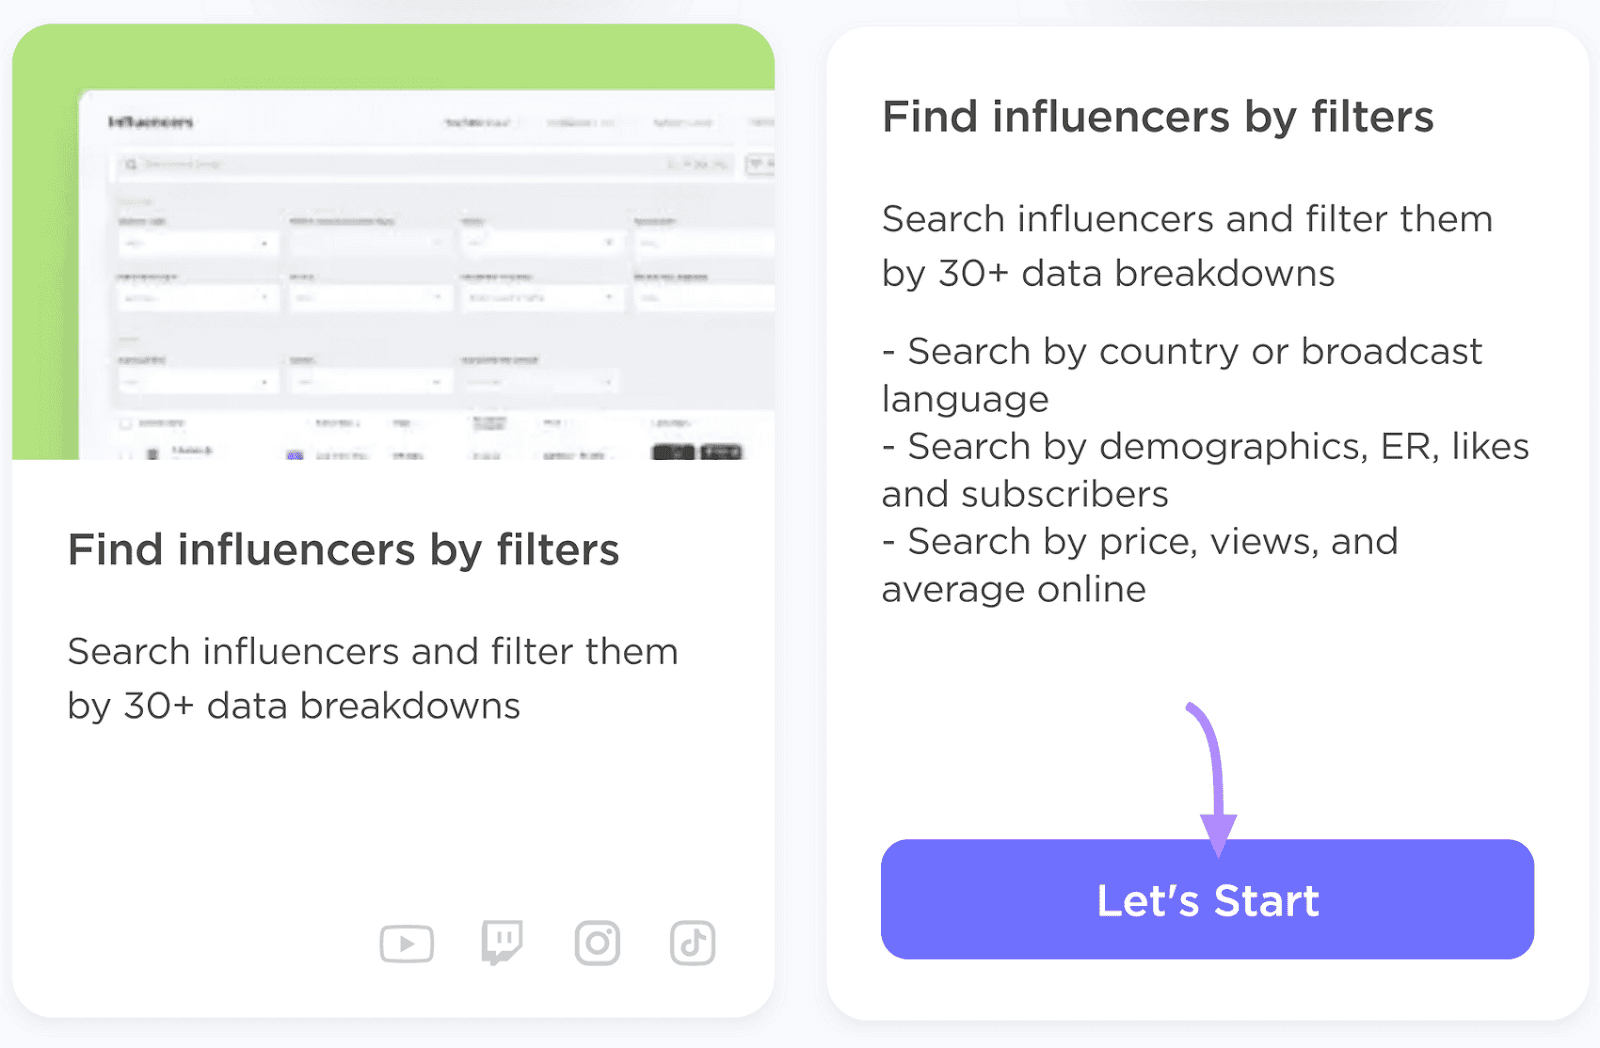Click the dark action icon on the influencer row
This screenshot has height=1048, width=1600.
tap(675, 452)
